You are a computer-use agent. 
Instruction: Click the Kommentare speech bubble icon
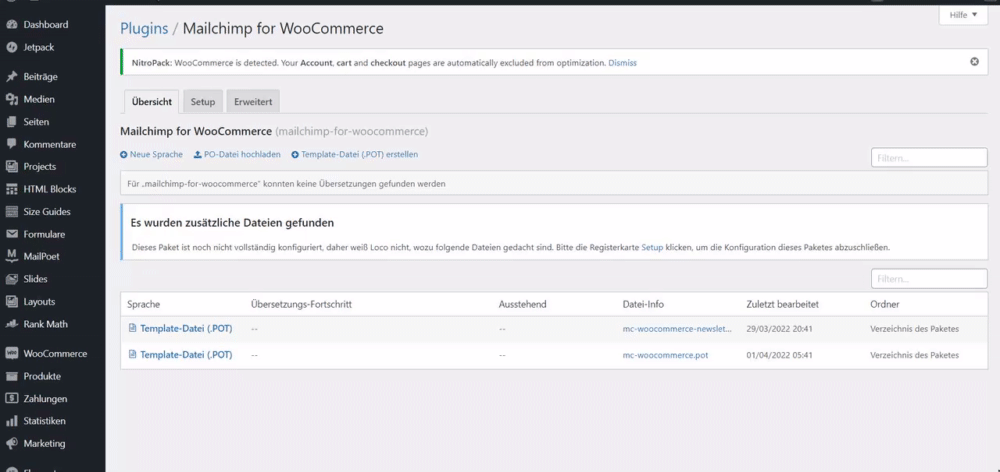[11, 144]
